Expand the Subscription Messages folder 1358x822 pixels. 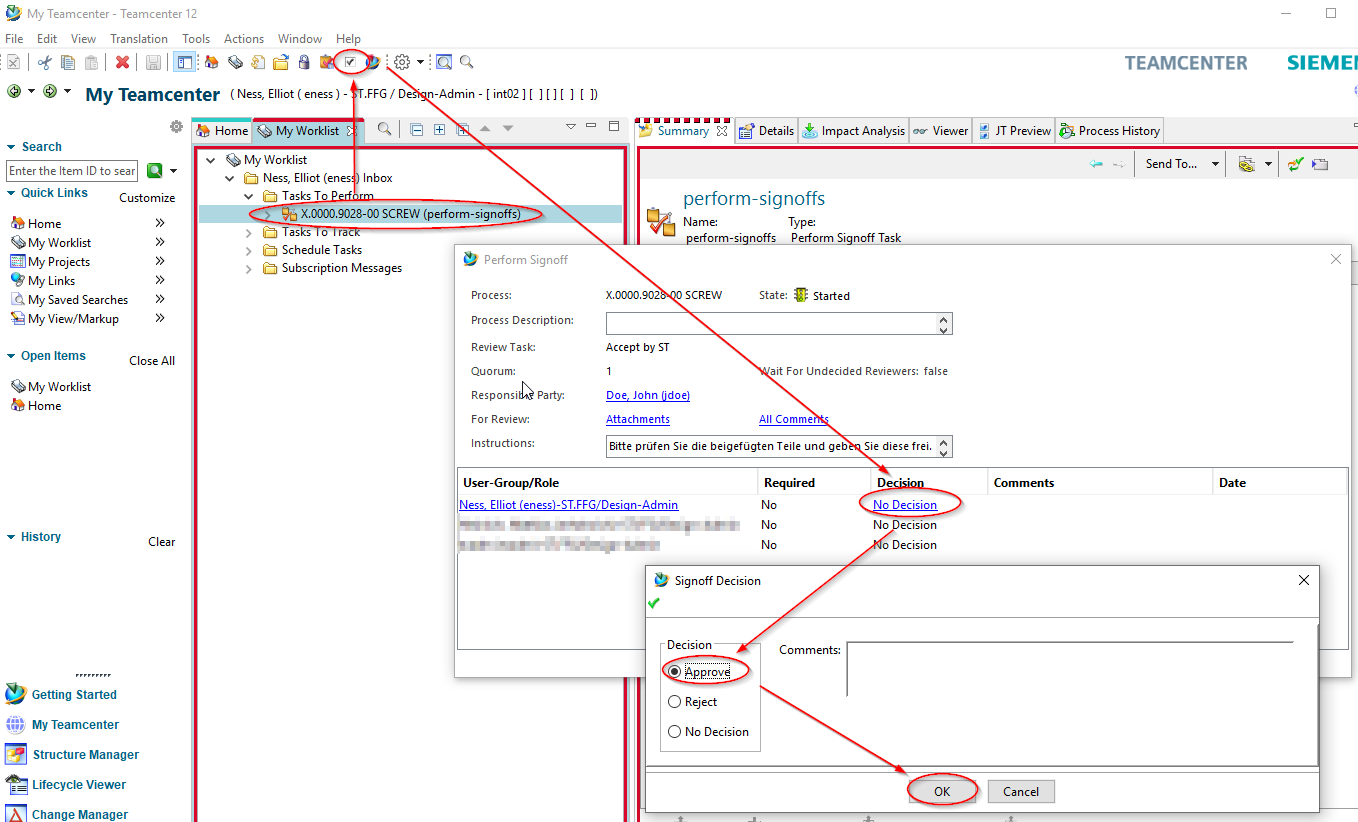pos(249,268)
